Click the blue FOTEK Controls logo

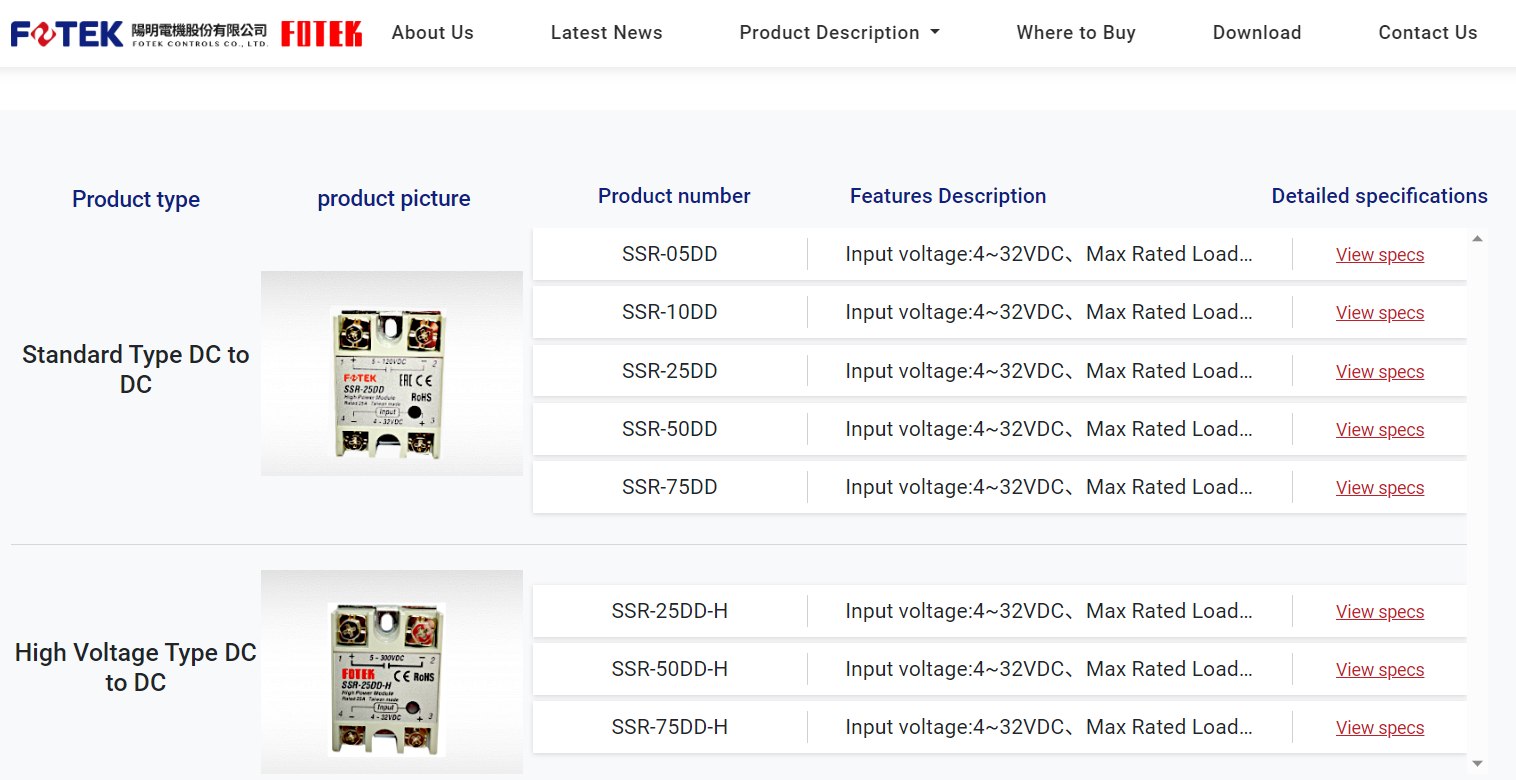click(x=139, y=34)
